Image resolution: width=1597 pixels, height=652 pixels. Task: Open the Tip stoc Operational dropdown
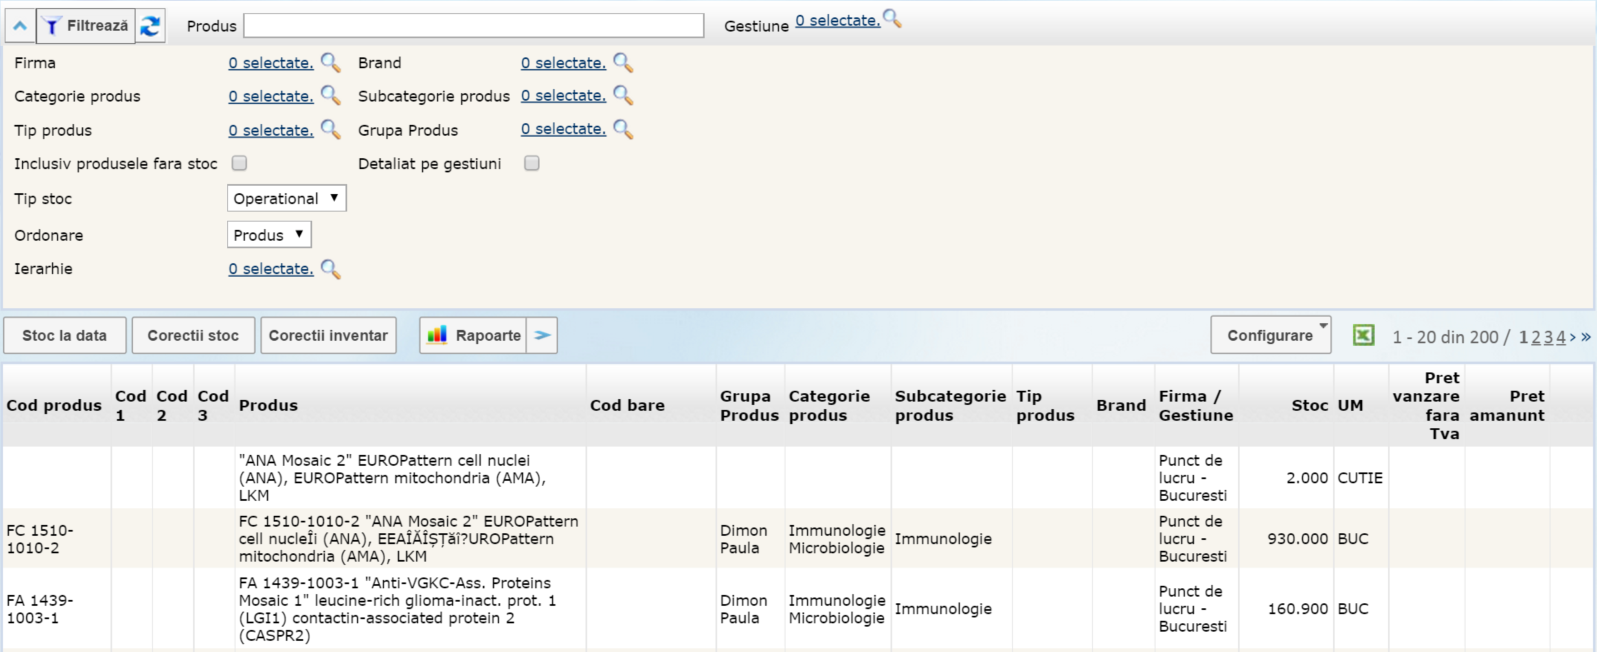coord(287,198)
